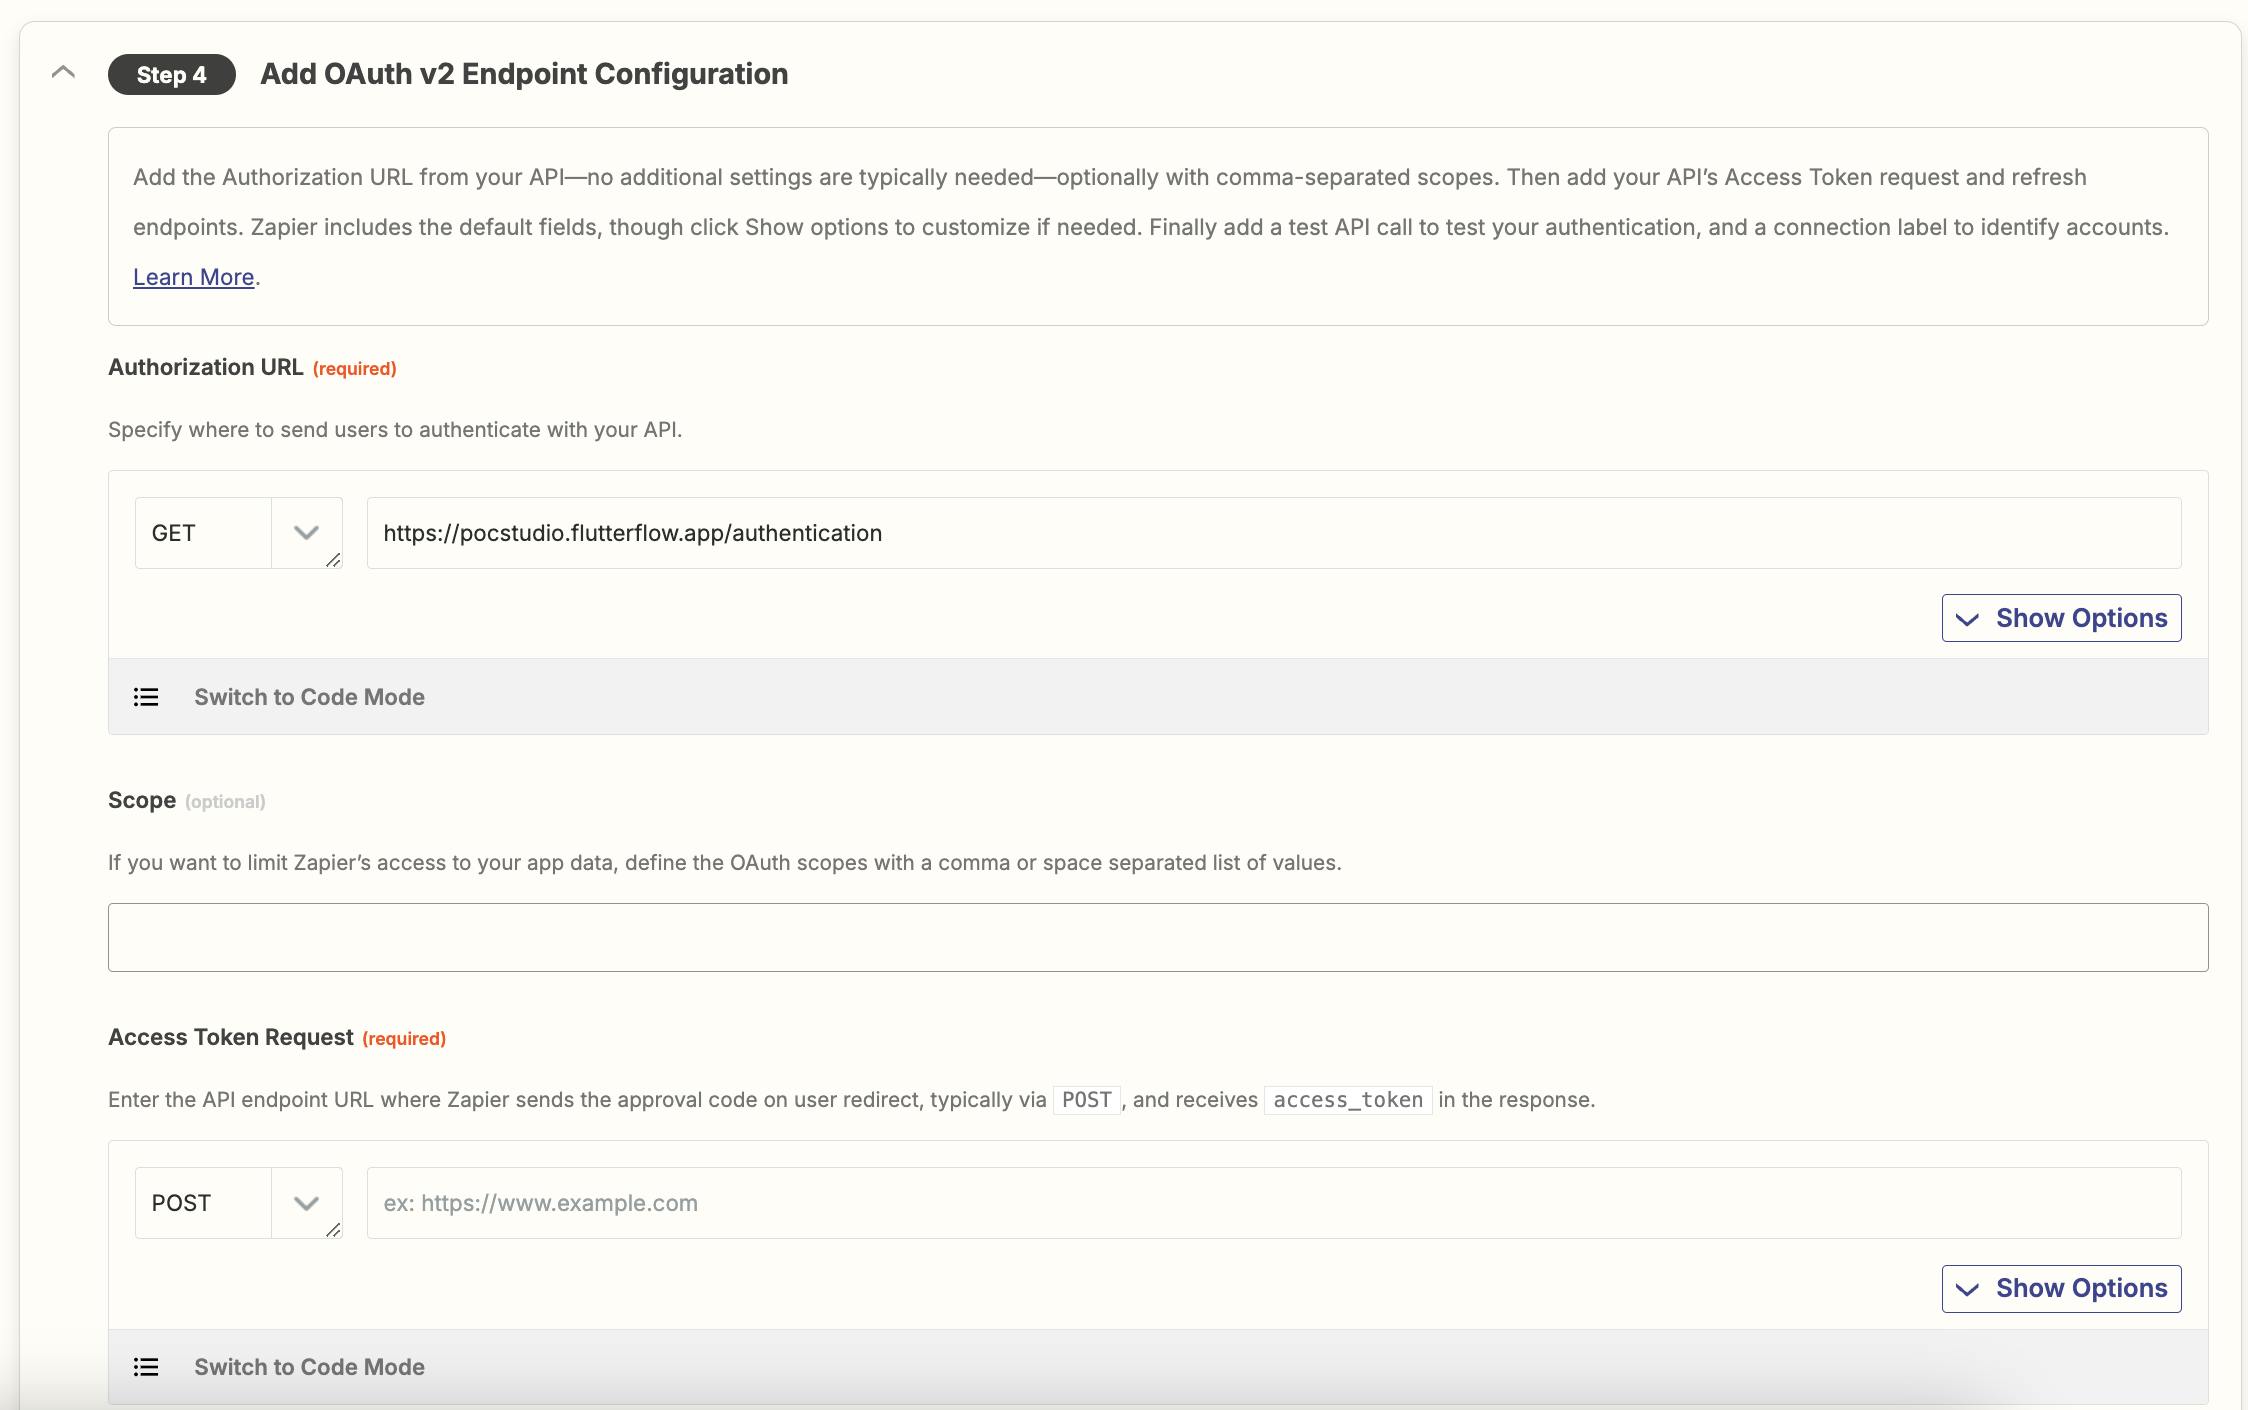Click the chevron inside the top Show Options button
Screen dimensions: 2248x1410
(1968, 618)
